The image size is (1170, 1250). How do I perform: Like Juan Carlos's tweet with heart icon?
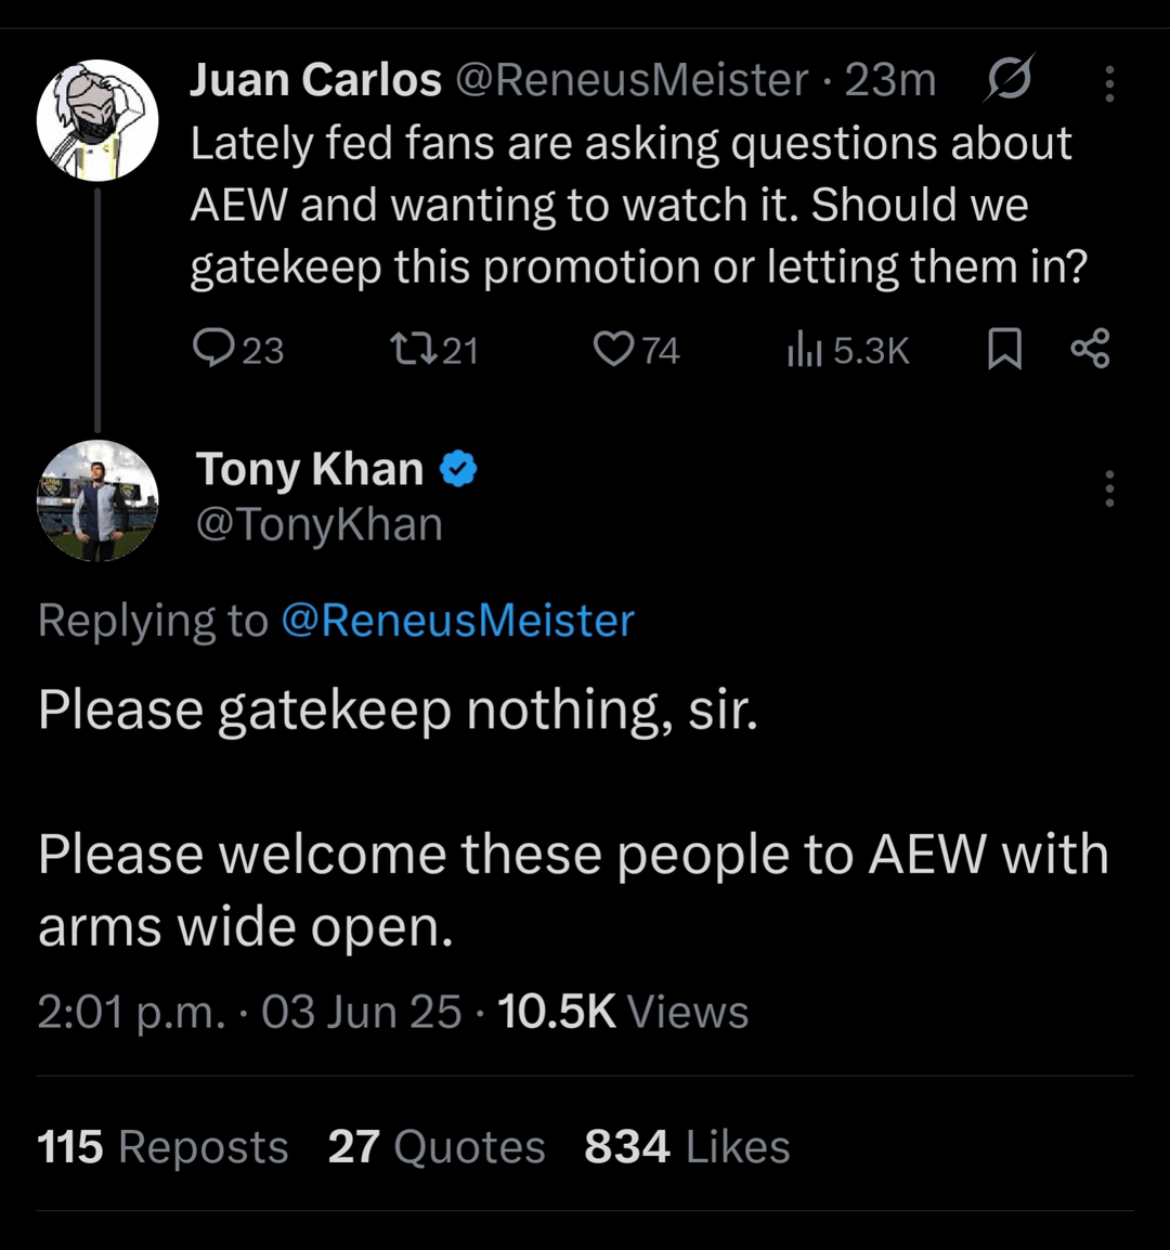coord(612,349)
